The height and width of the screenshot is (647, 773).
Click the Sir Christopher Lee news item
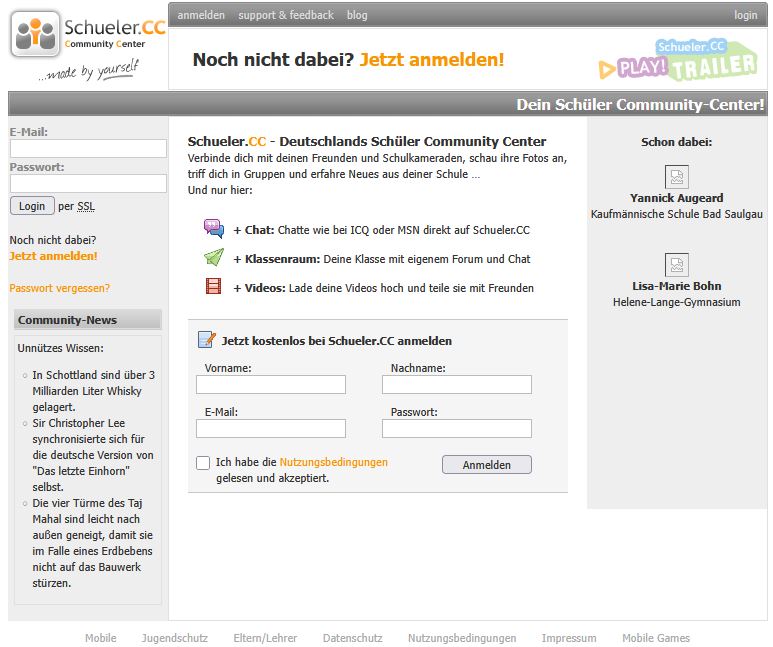pos(93,455)
